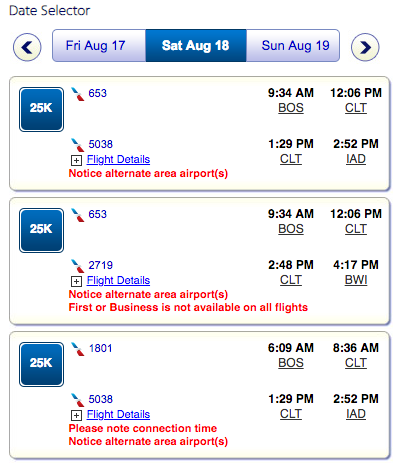Viewport: 396px width, 464px height.
Task: Click airline logo beside flight 2719
Action: [x=78, y=266]
